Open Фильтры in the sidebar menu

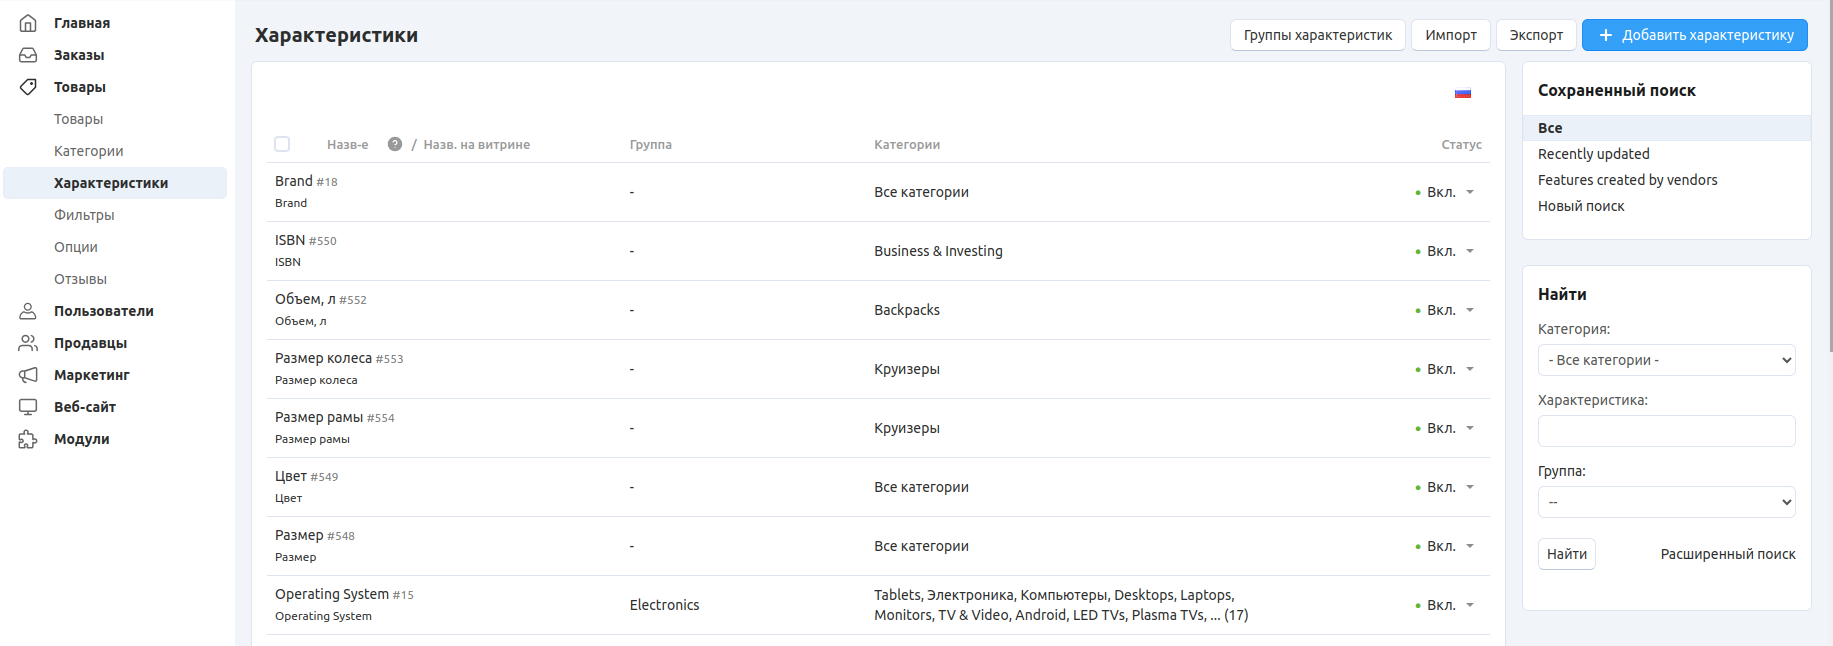tap(84, 215)
